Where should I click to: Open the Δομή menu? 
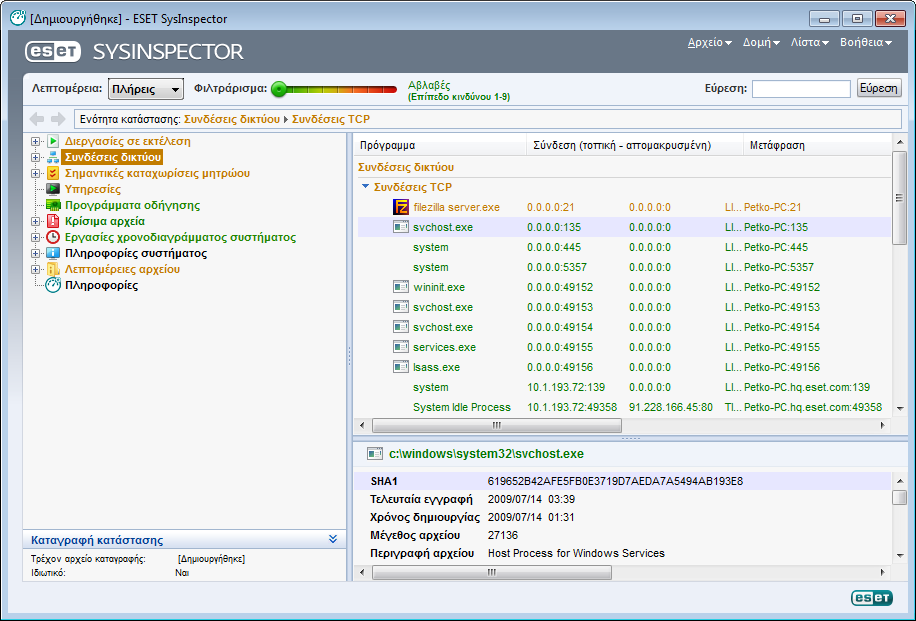point(761,42)
